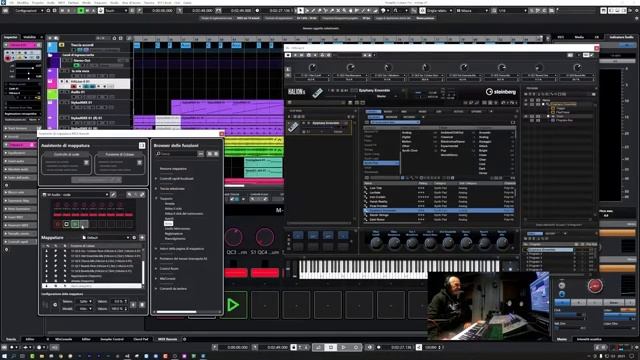
Task: Switch to the MixConsole lower zone tab
Action: pos(63,339)
